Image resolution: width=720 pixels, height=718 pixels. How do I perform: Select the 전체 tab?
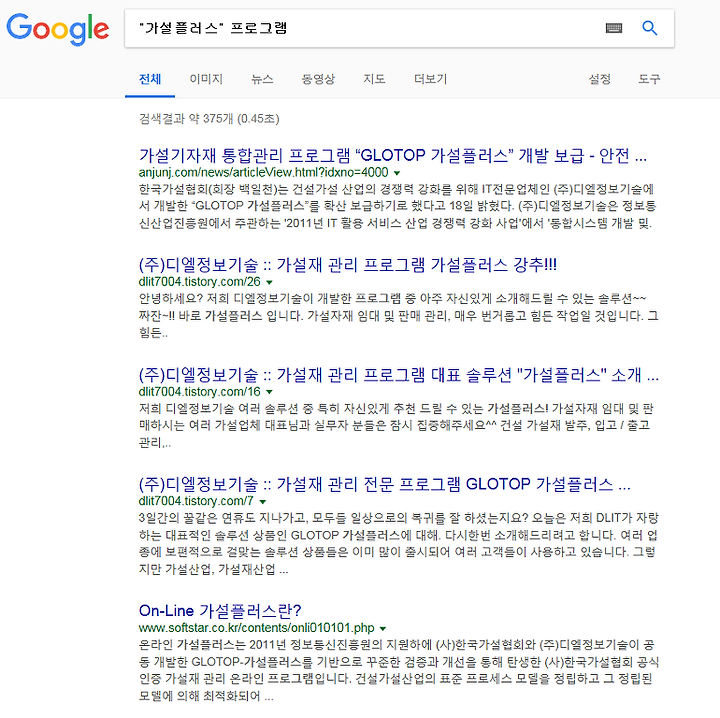click(150, 79)
